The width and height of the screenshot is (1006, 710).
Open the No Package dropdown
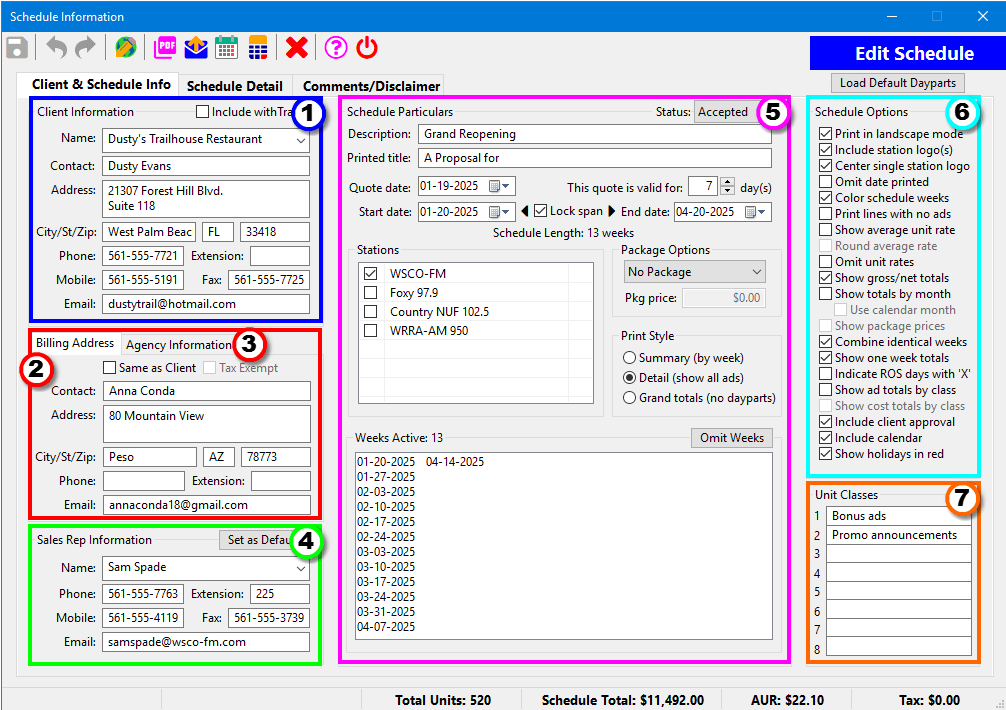(694, 272)
